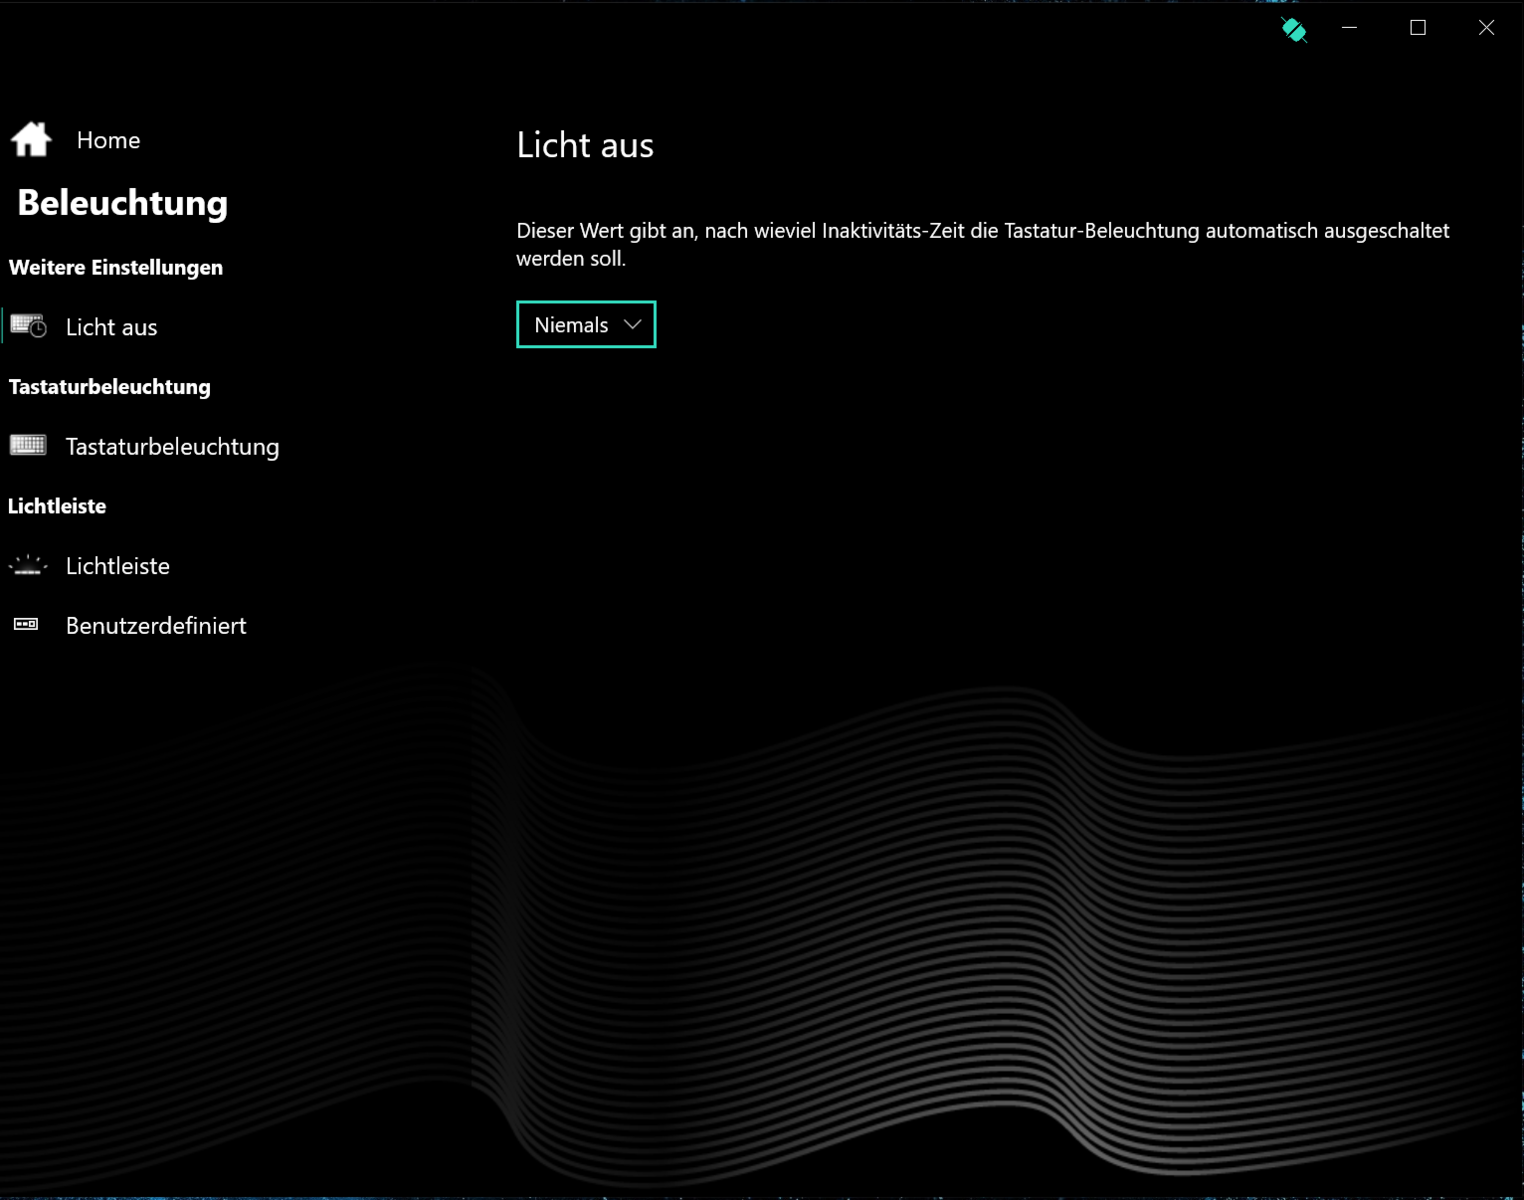Minimize the lighting settings window
The width and height of the screenshot is (1524, 1200).
1350,28
